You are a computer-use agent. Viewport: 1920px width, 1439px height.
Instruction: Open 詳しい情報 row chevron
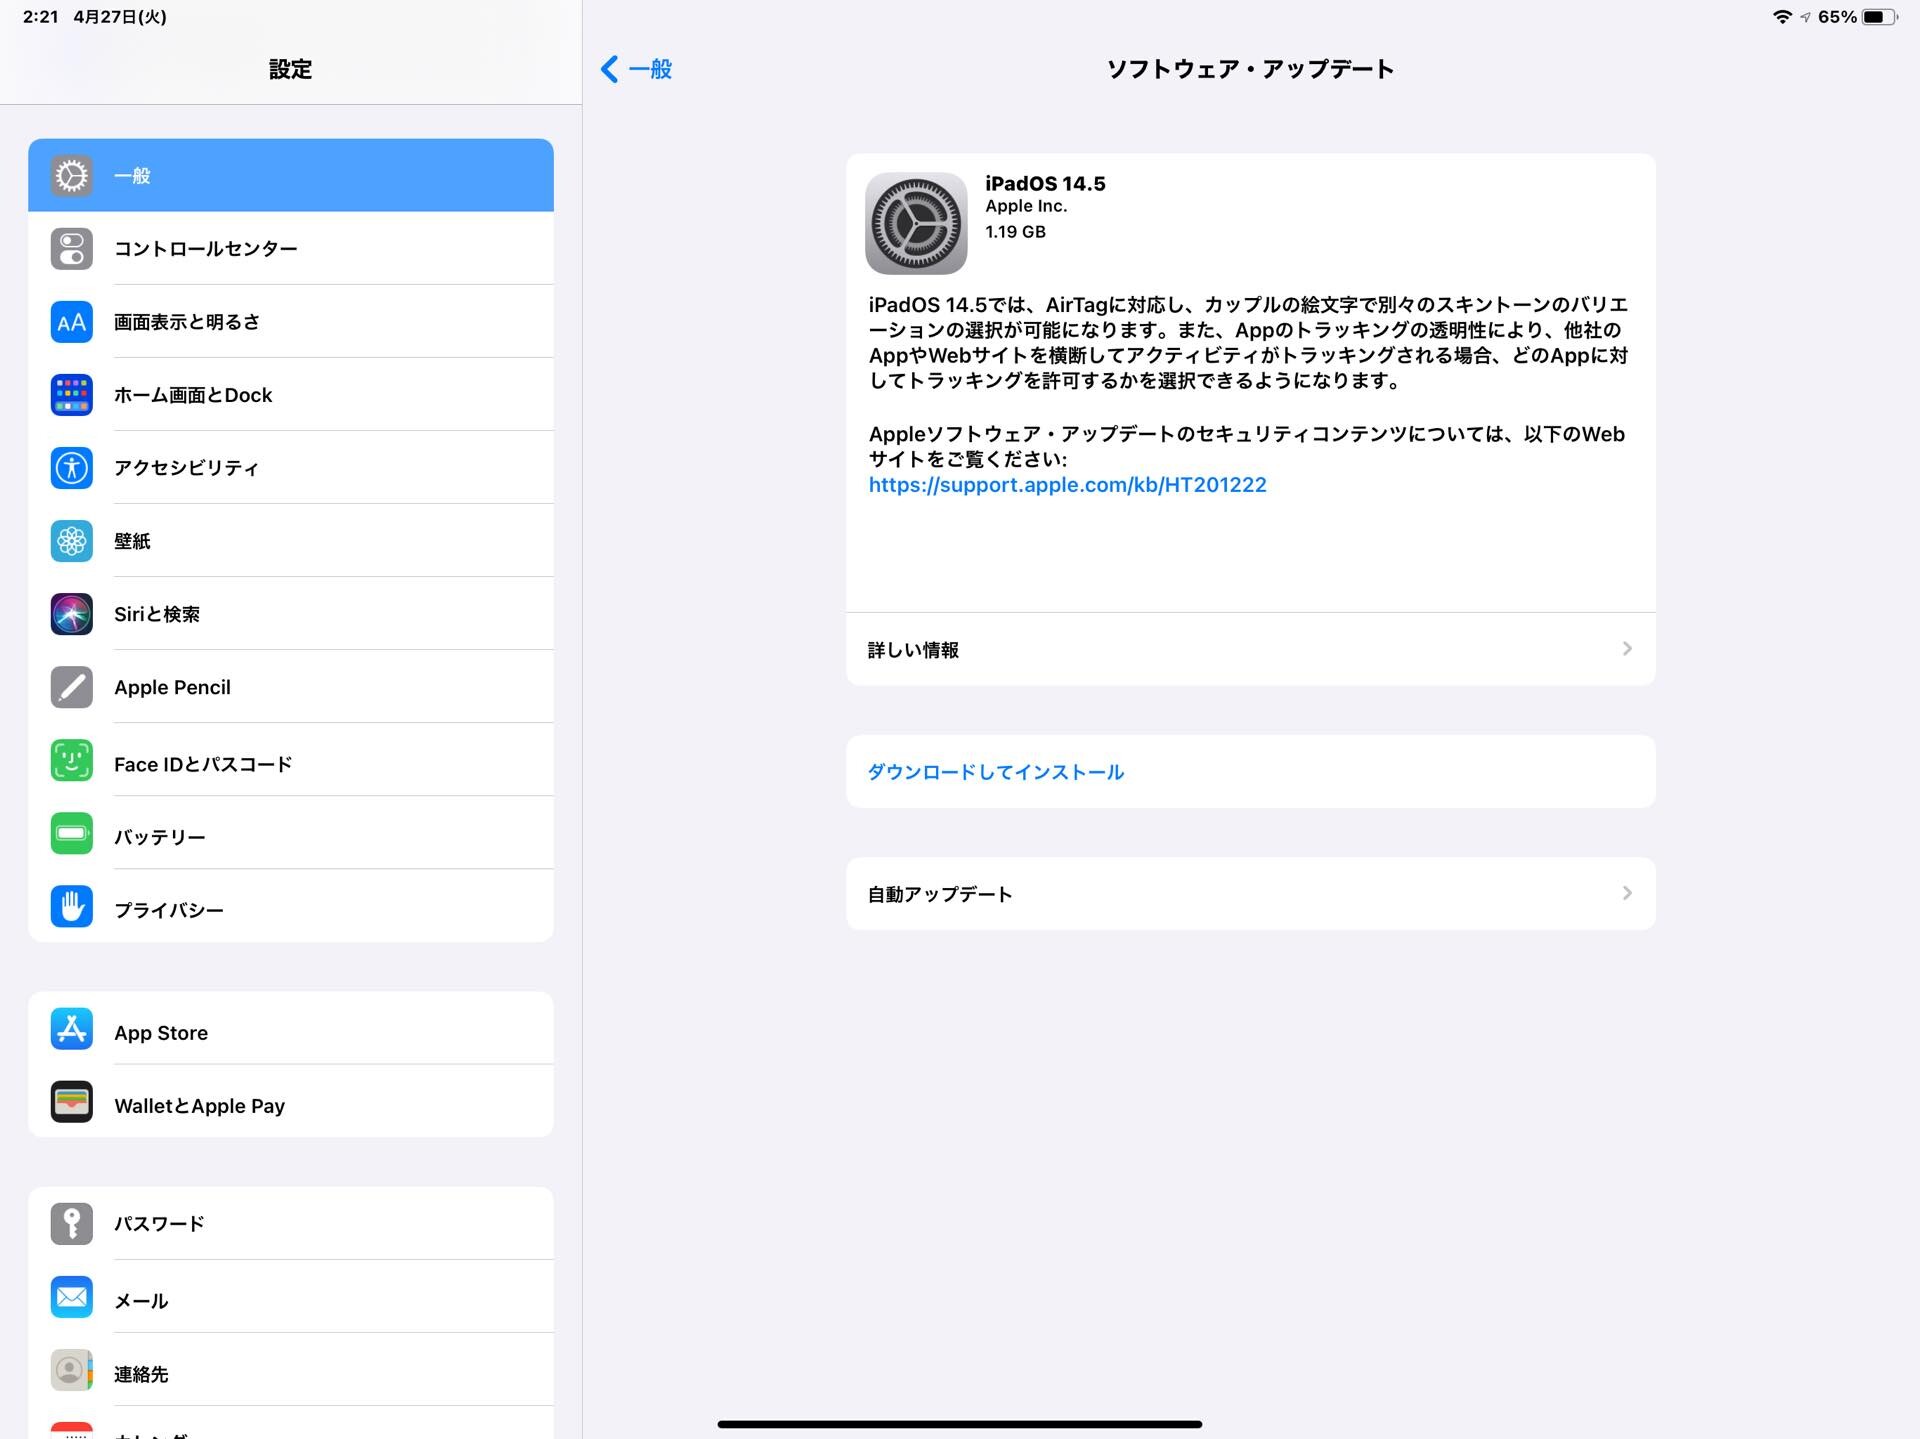click(x=1626, y=649)
